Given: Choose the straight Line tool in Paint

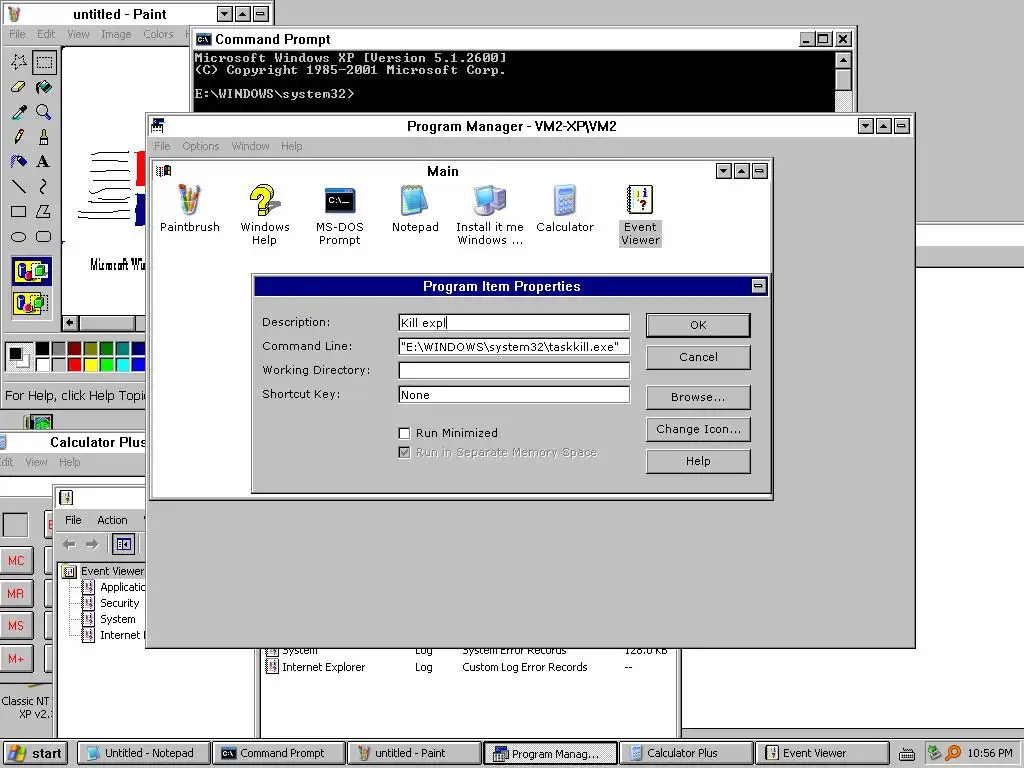Looking at the screenshot, I should [19, 187].
